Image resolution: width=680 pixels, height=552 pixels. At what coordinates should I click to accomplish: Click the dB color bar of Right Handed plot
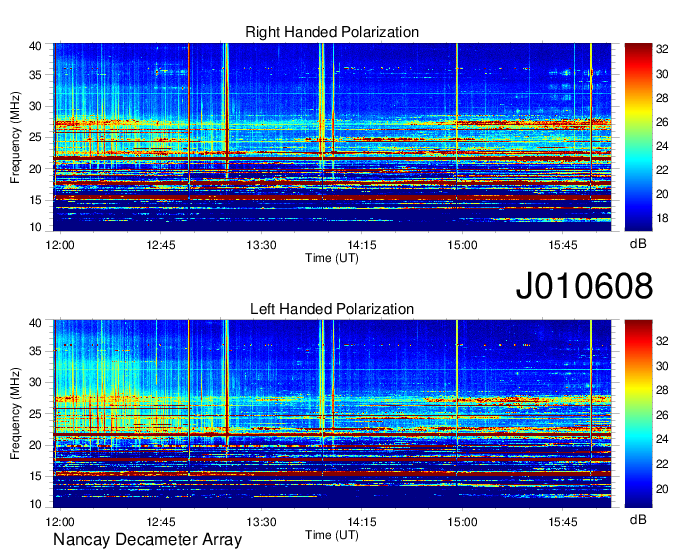pos(638,137)
